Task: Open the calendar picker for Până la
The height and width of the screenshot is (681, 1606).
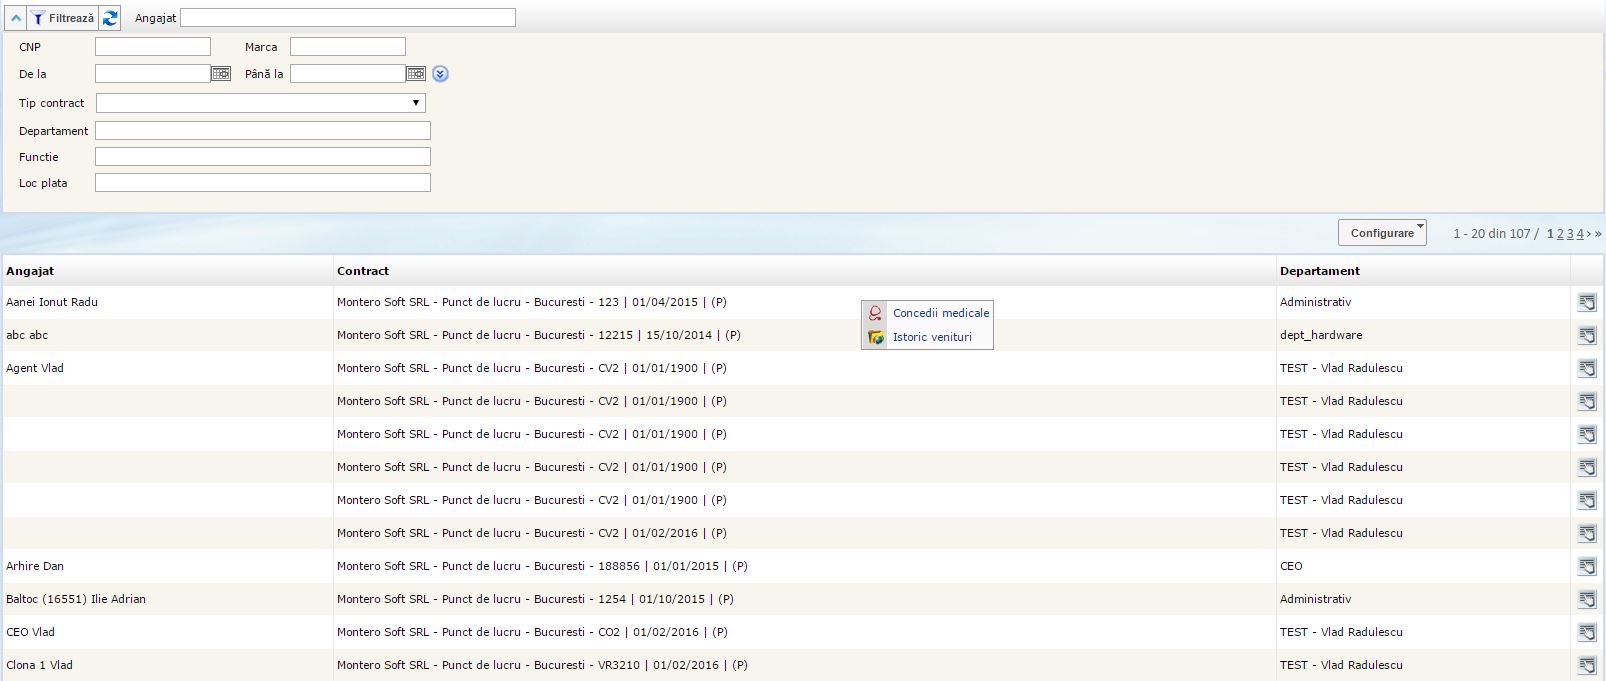Action: tap(416, 74)
